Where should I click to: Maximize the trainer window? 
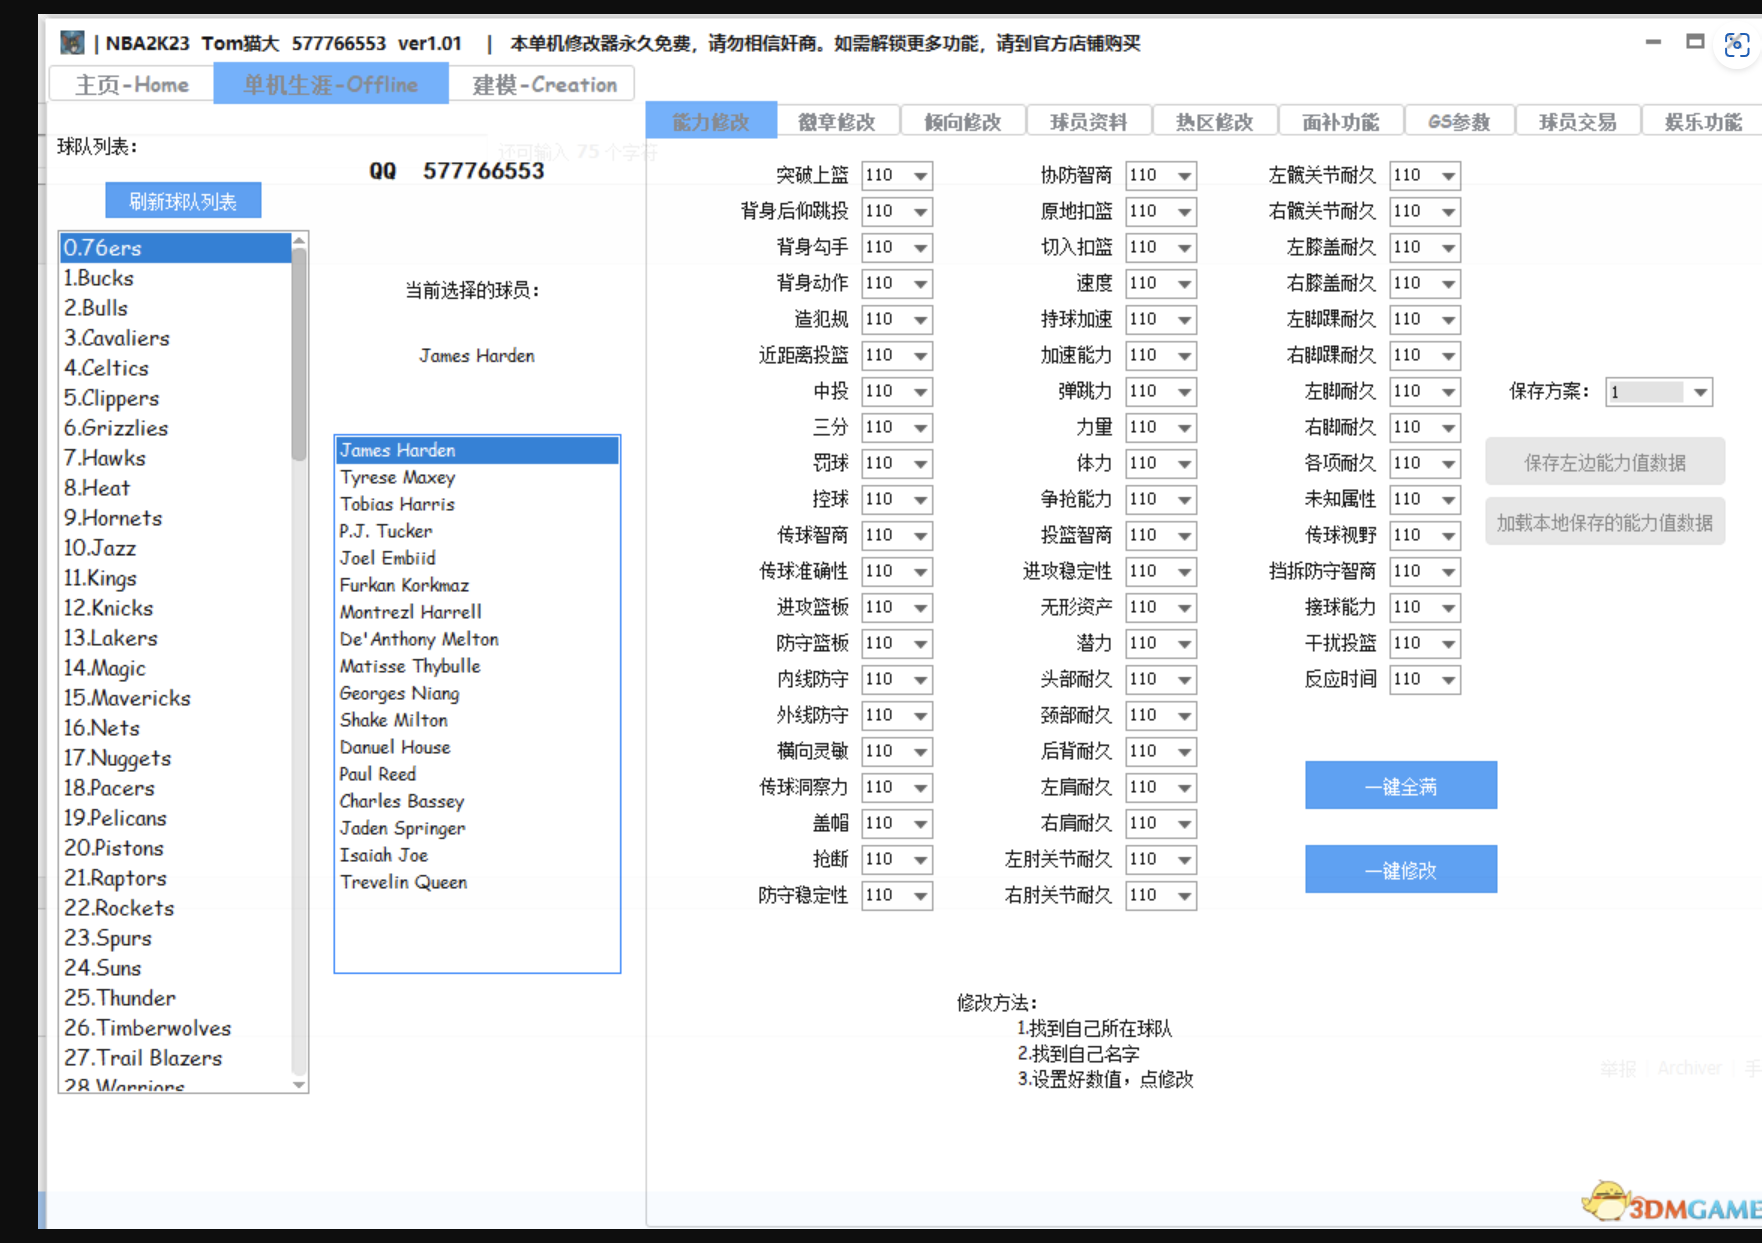pos(1695,42)
